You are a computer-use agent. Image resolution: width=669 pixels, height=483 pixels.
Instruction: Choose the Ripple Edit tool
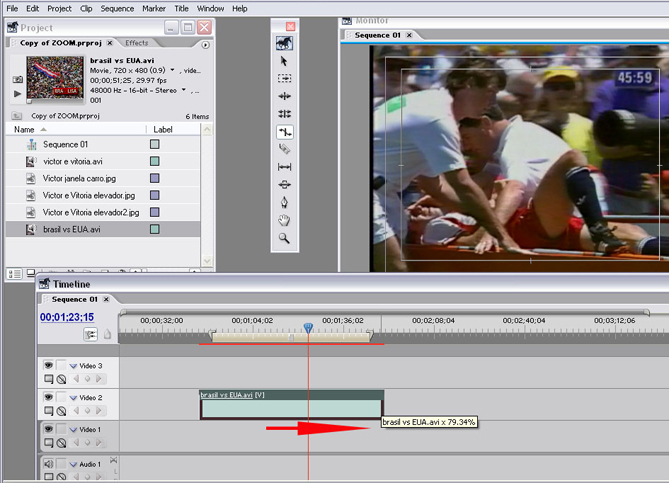click(x=284, y=96)
